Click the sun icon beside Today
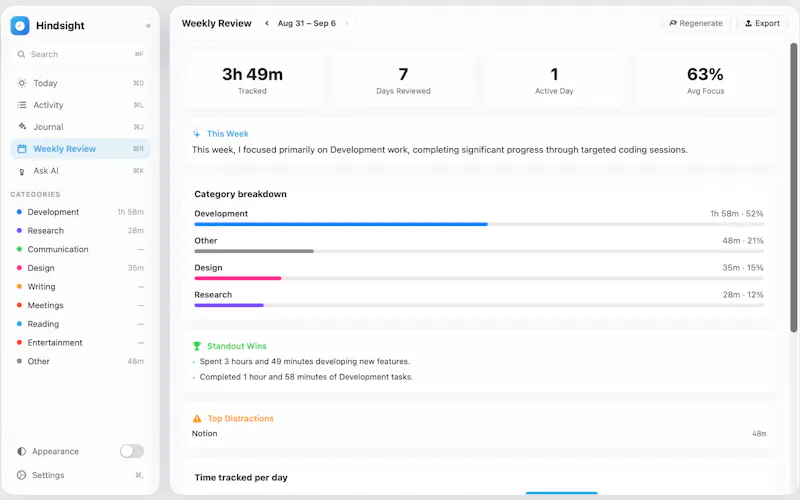The width and height of the screenshot is (800, 500). (21, 83)
